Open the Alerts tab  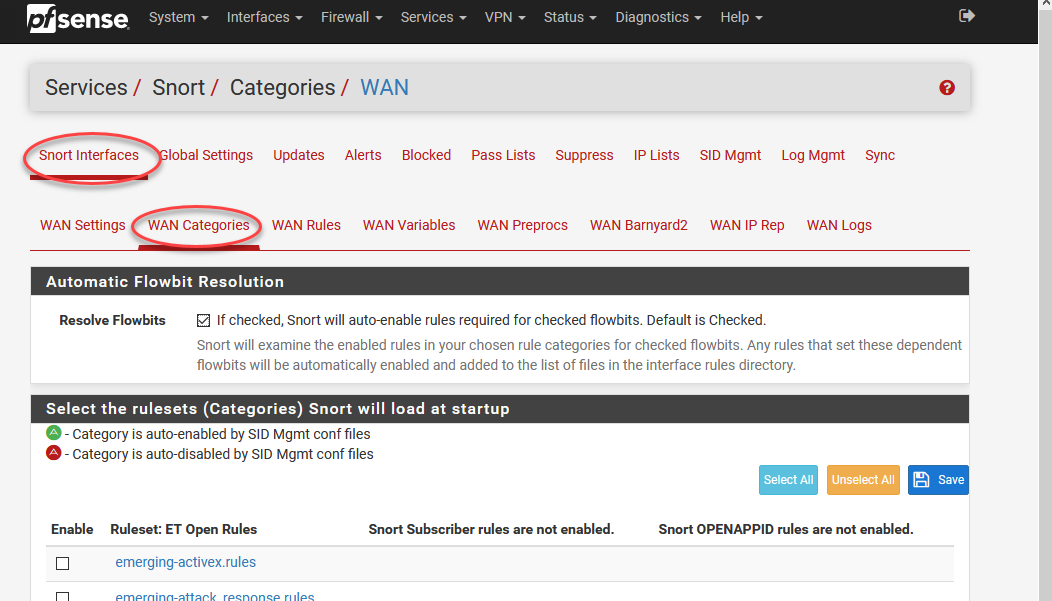[363, 156]
